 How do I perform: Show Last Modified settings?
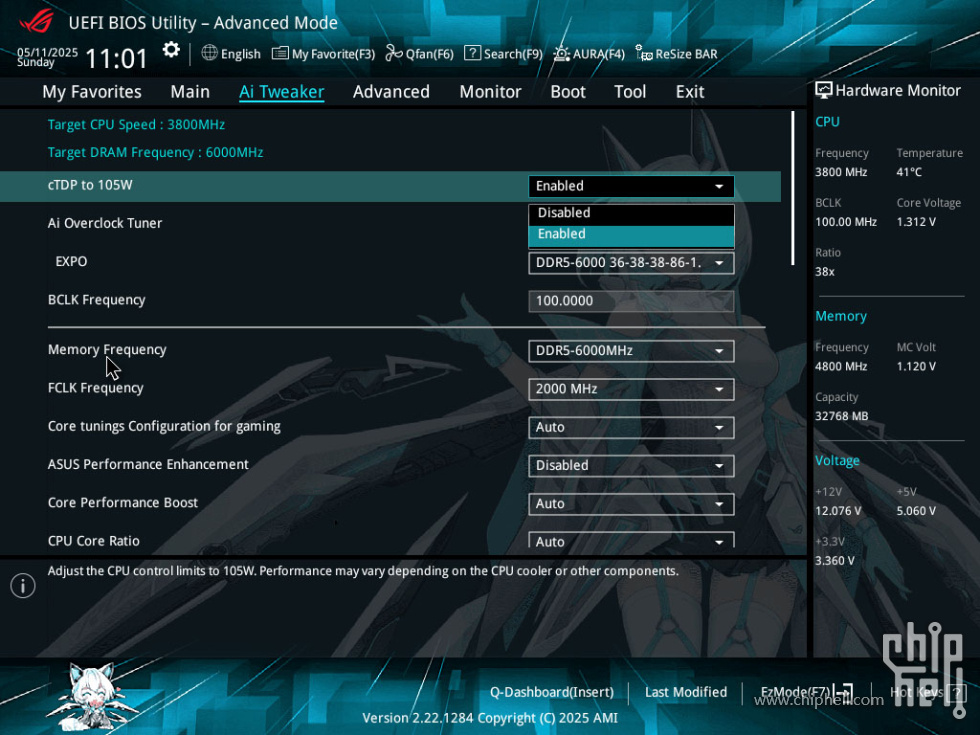(686, 692)
